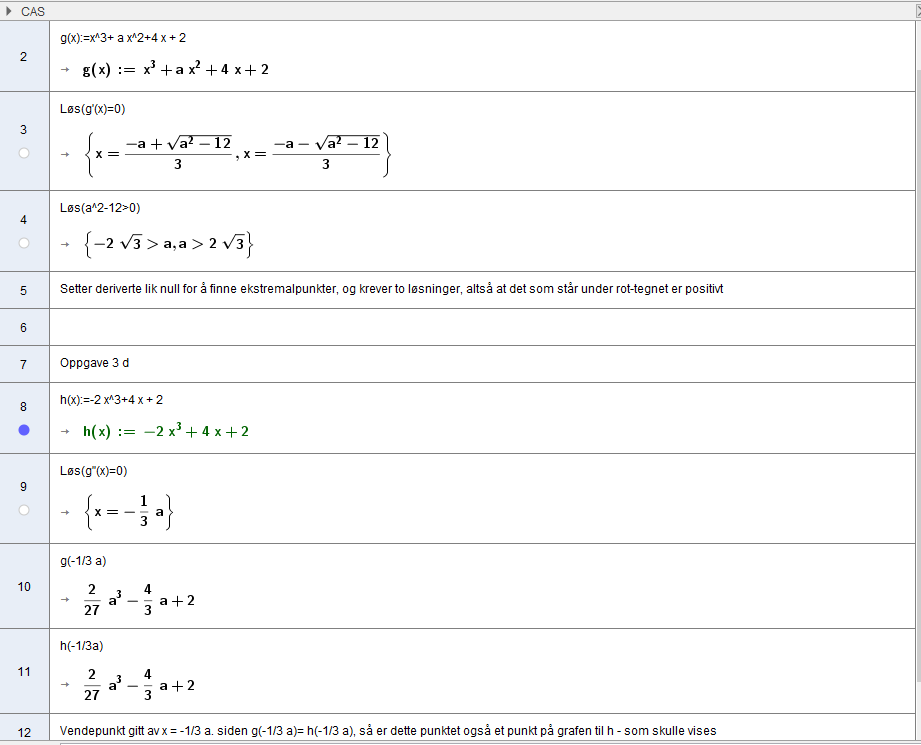Select row header number 11
The height and width of the screenshot is (745, 921).
coord(24,671)
